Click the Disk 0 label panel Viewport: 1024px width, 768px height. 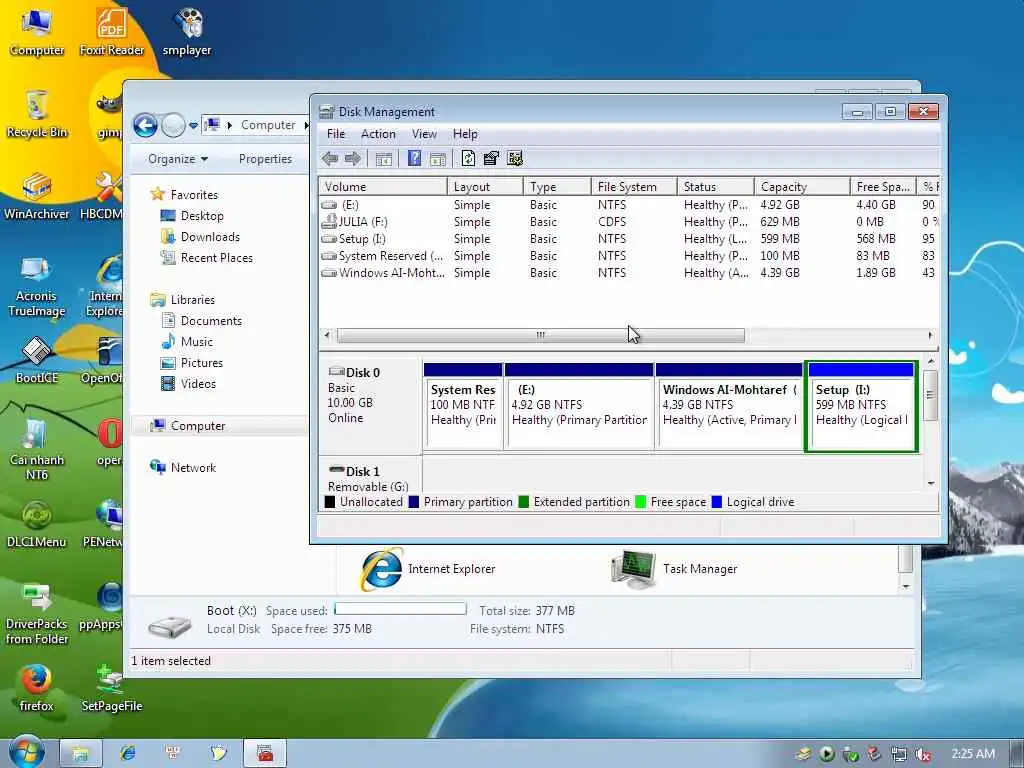(370, 405)
